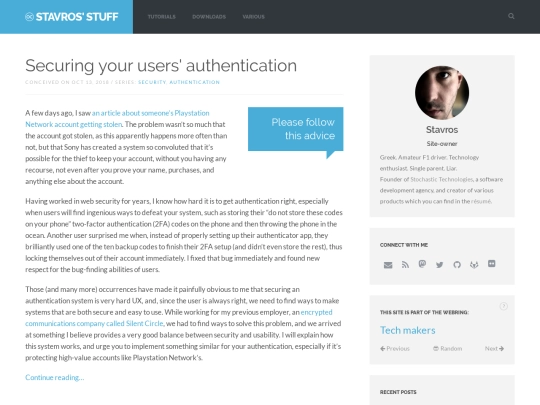Open the Tech makers webring link
This screenshot has width=540, height=405.
tap(408, 330)
